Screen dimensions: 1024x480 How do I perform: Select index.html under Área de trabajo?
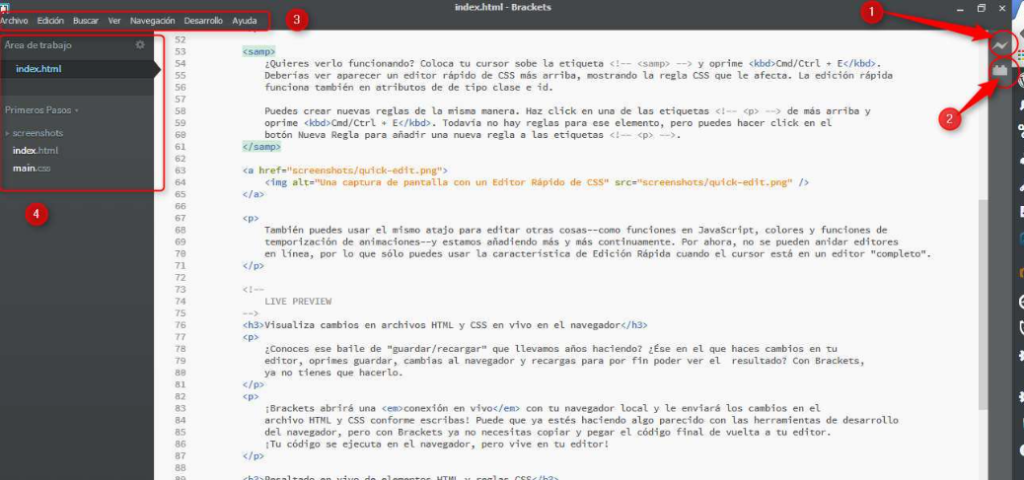point(39,69)
